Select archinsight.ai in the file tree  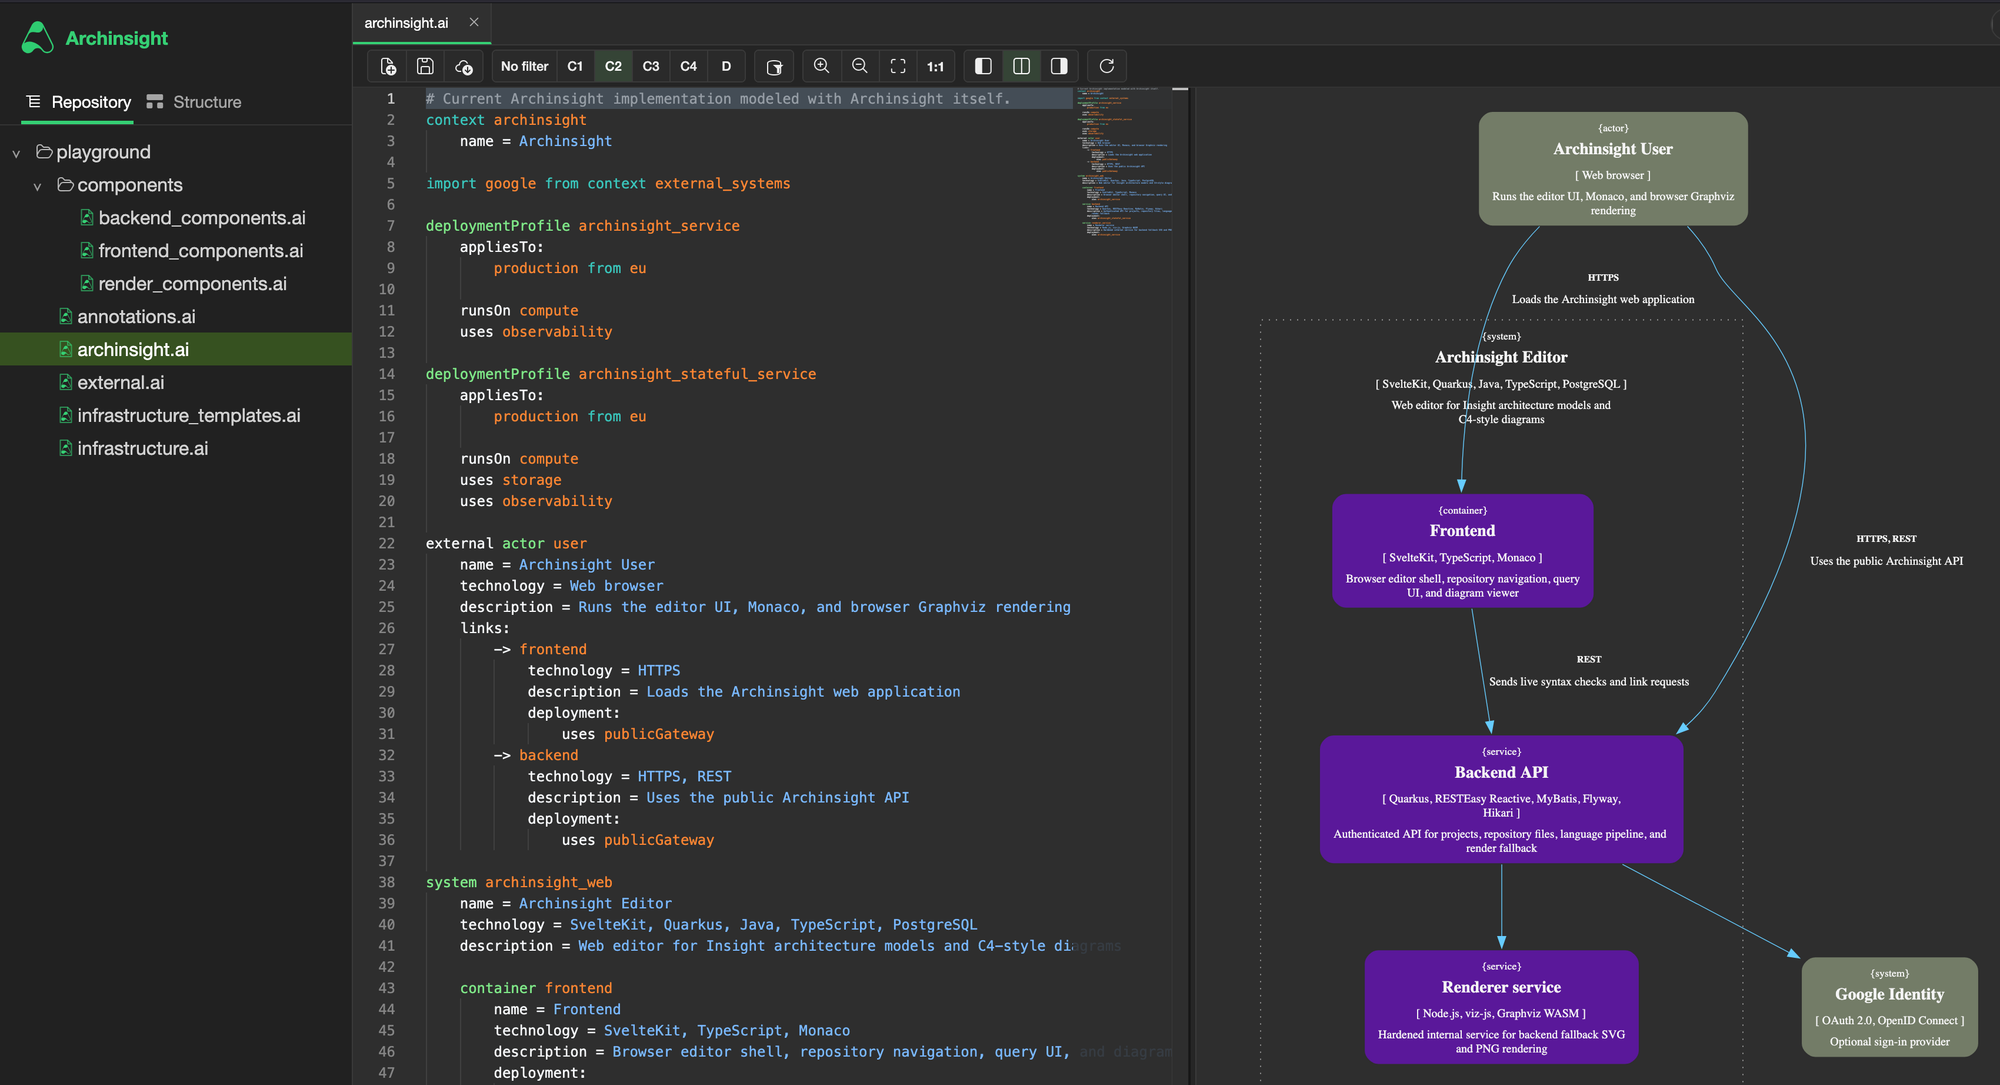tap(176, 349)
